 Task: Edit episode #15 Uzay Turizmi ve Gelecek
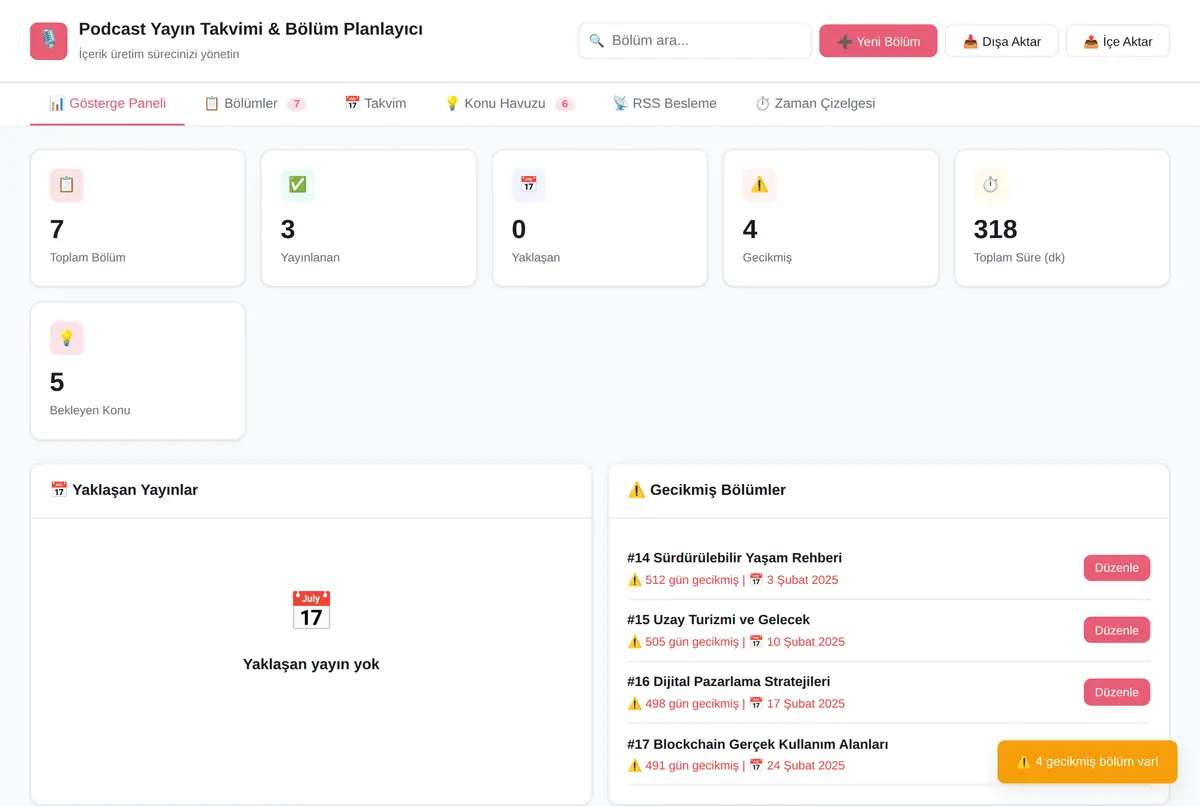pyautogui.click(x=1117, y=630)
